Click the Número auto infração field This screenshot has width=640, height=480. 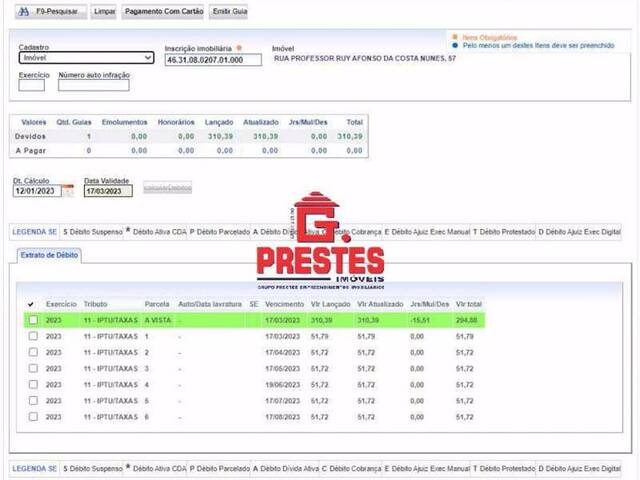tap(94, 86)
